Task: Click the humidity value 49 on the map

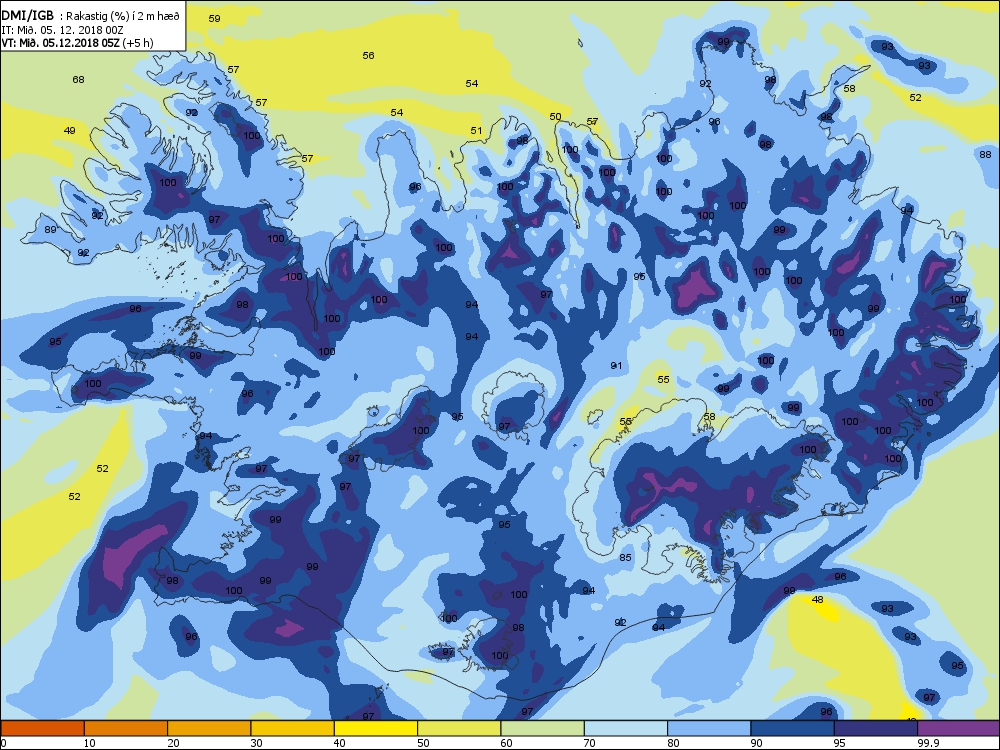Action: (x=70, y=131)
